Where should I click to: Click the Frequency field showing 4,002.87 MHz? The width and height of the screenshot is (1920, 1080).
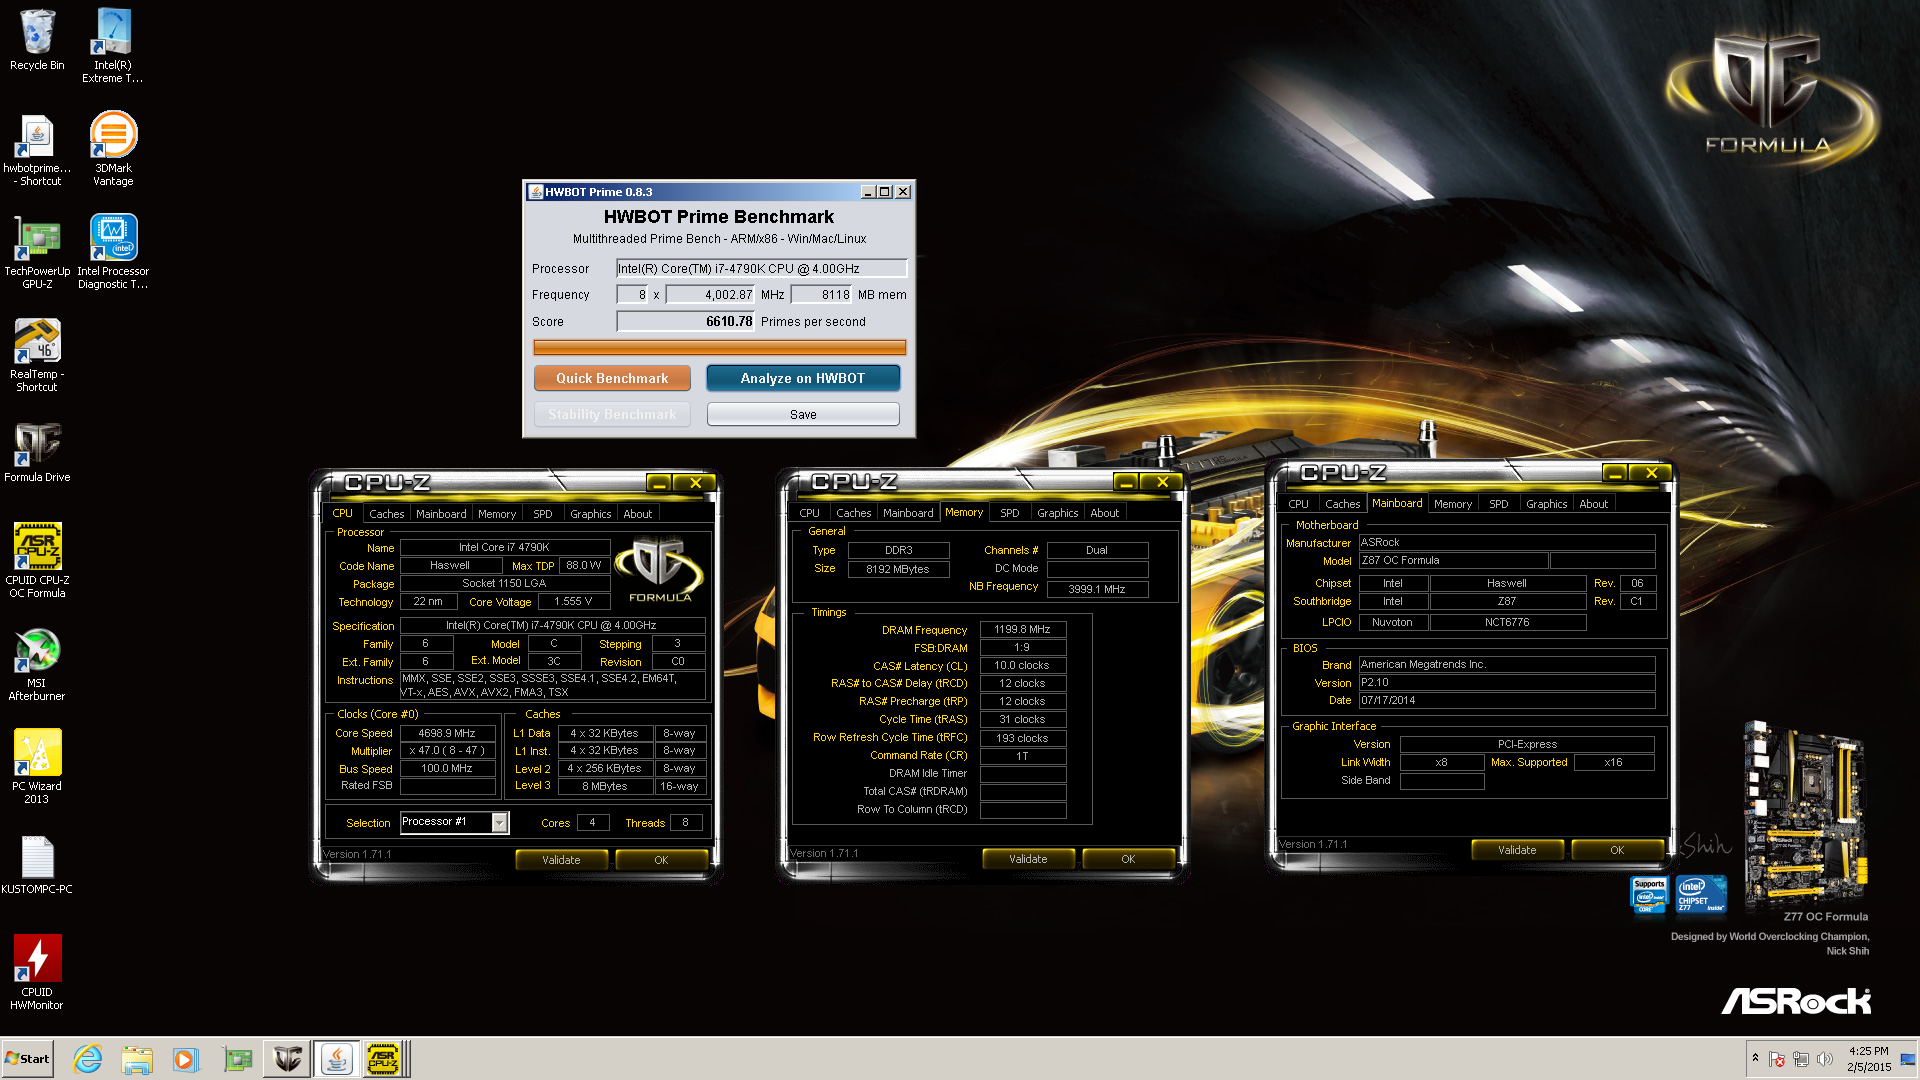point(711,294)
